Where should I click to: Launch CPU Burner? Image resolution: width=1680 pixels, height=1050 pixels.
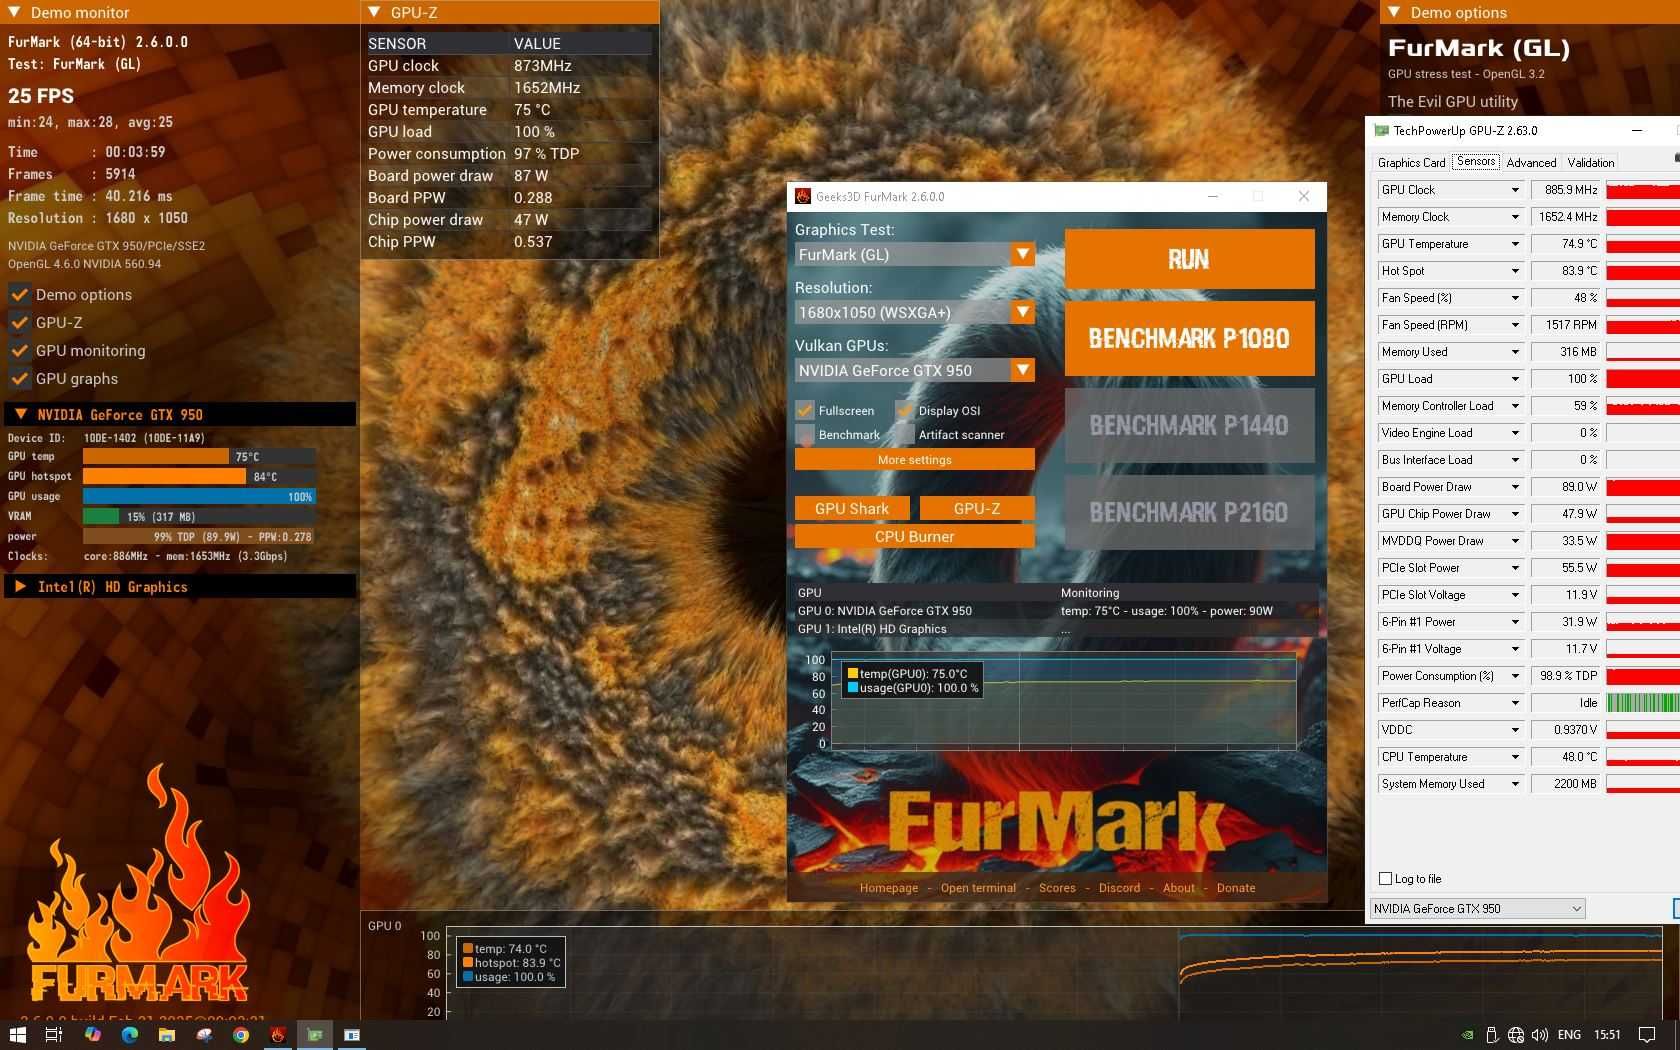coord(915,536)
